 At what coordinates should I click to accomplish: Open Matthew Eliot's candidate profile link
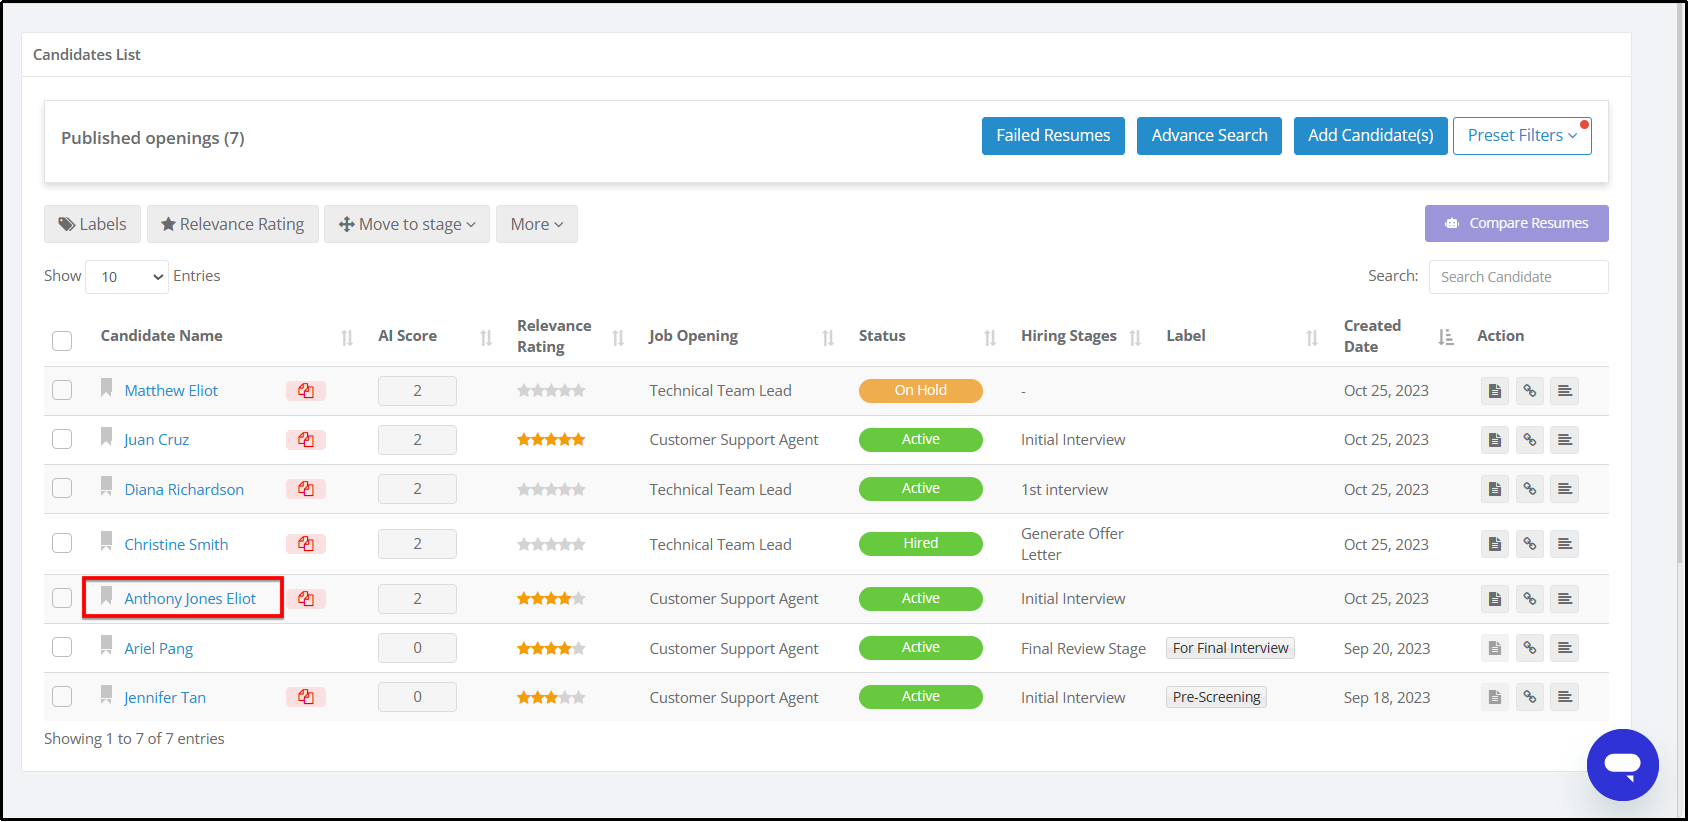point(171,391)
